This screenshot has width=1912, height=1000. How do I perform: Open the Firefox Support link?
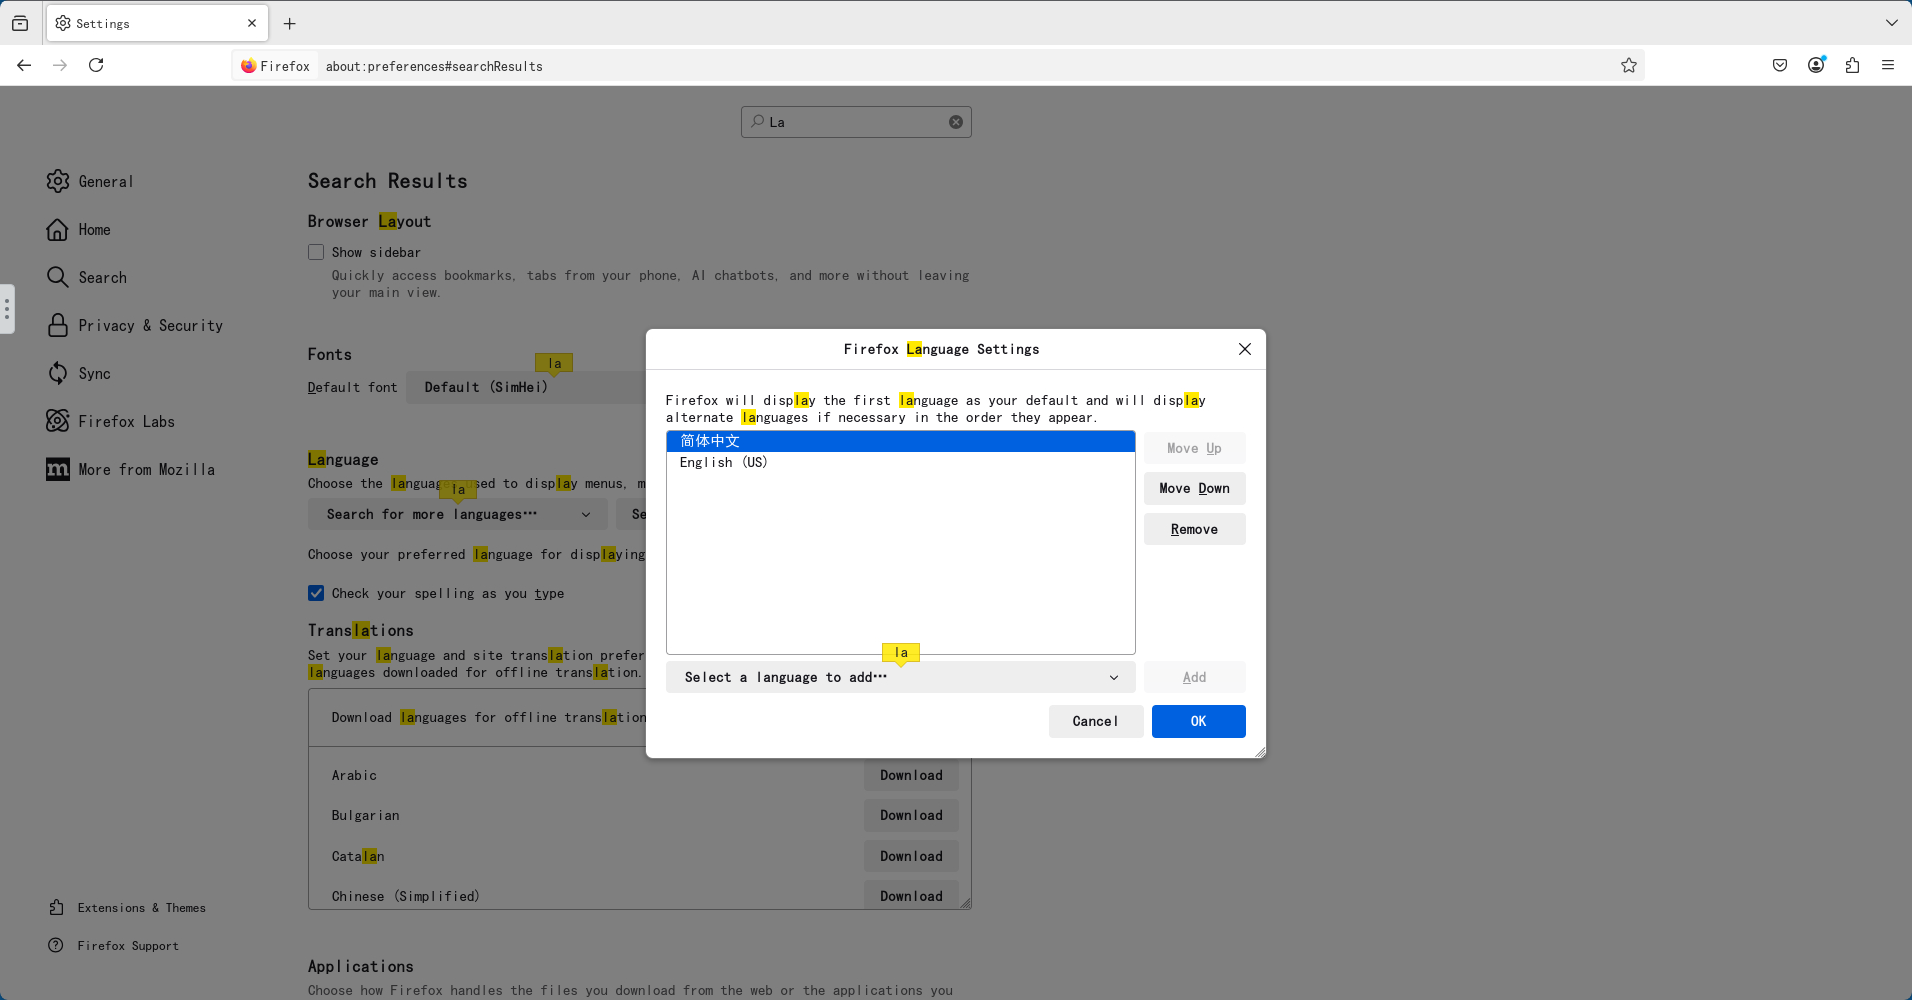[x=113, y=945]
